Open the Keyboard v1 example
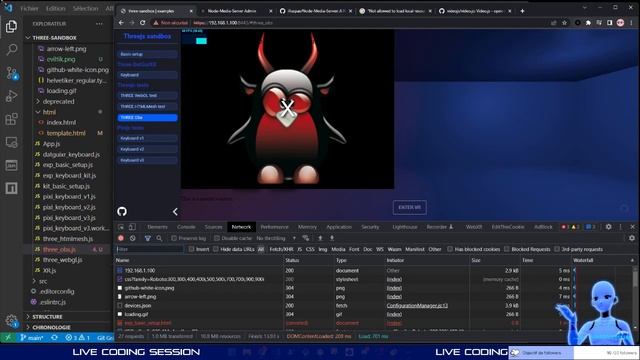Screen dimensions: 640x360 click(x=148, y=138)
